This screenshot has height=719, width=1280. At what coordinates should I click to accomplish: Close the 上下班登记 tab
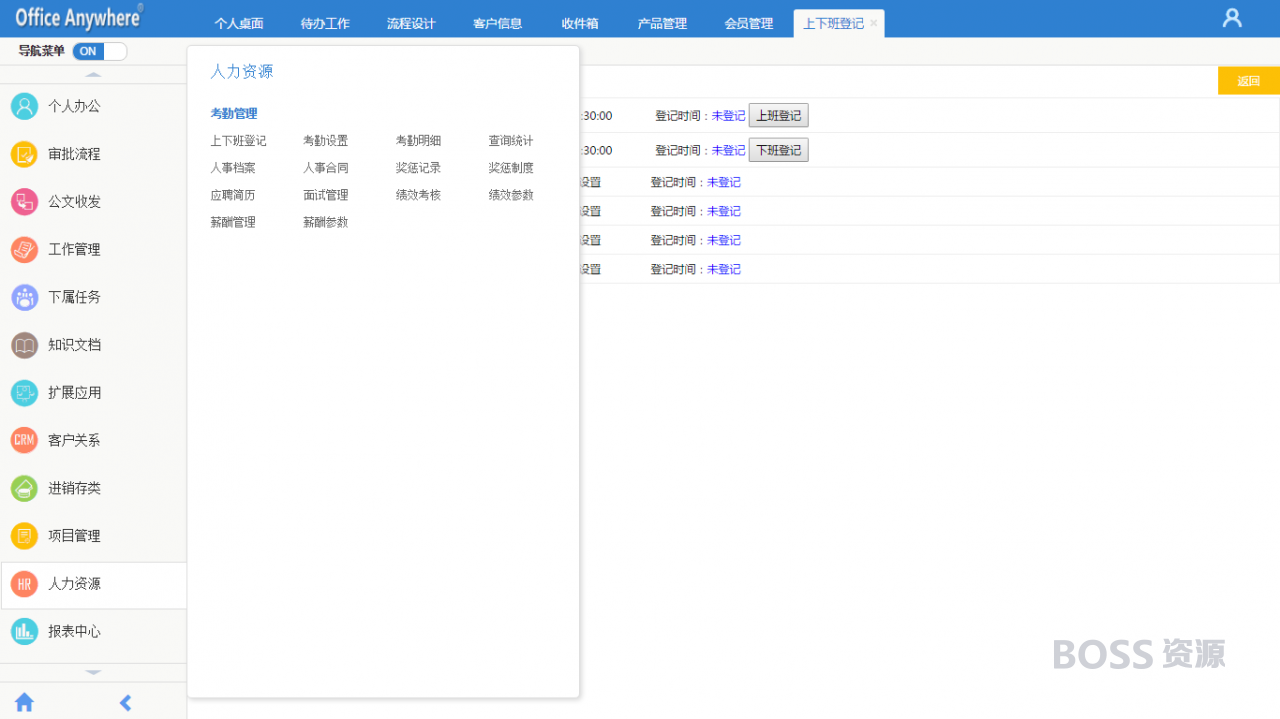874,23
